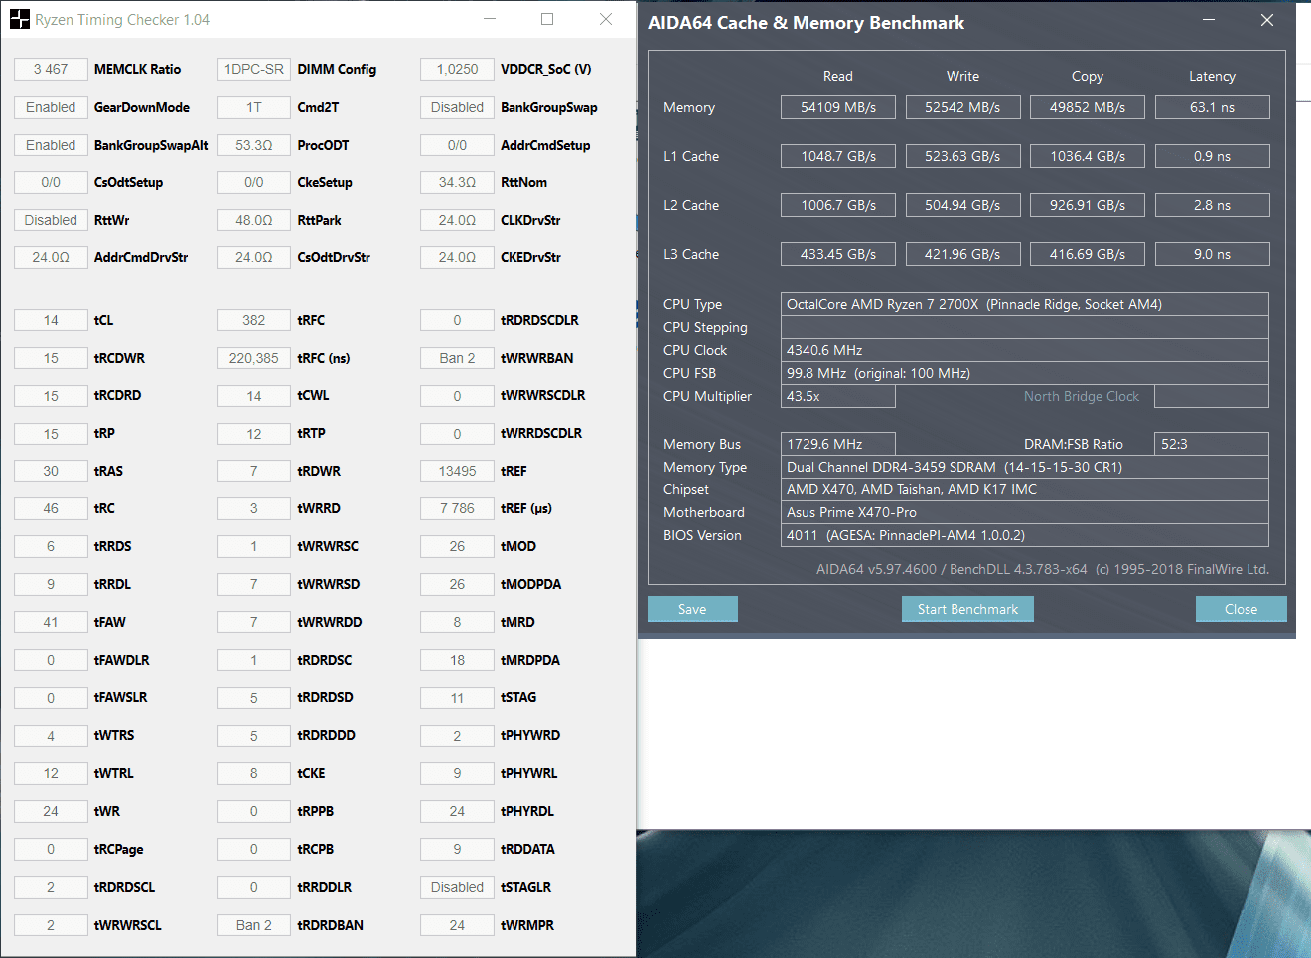Click Memory Copy result 49852 MB/s
This screenshot has height=958, width=1311.
click(1087, 107)
